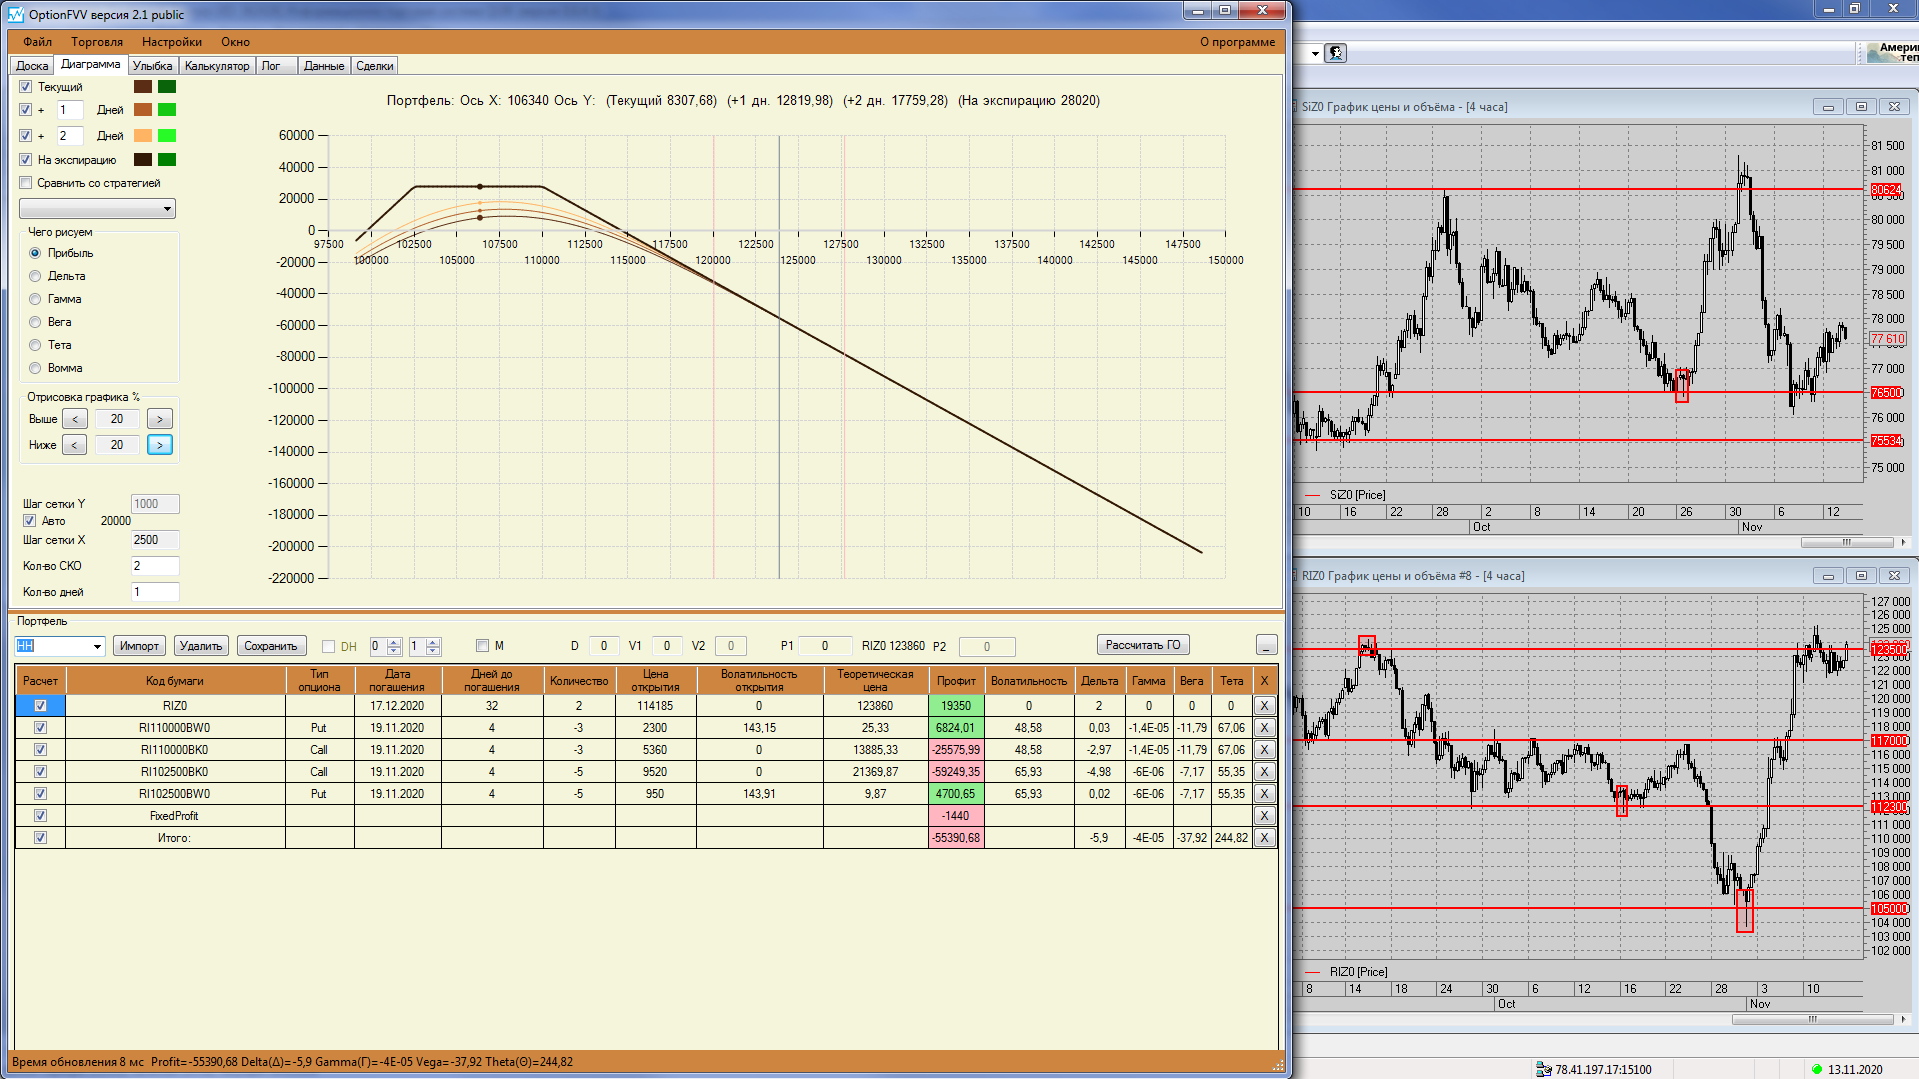Close the RIZ0 chart window
Viewport: 1919px width, 1079px height.
pos(1894,576)
